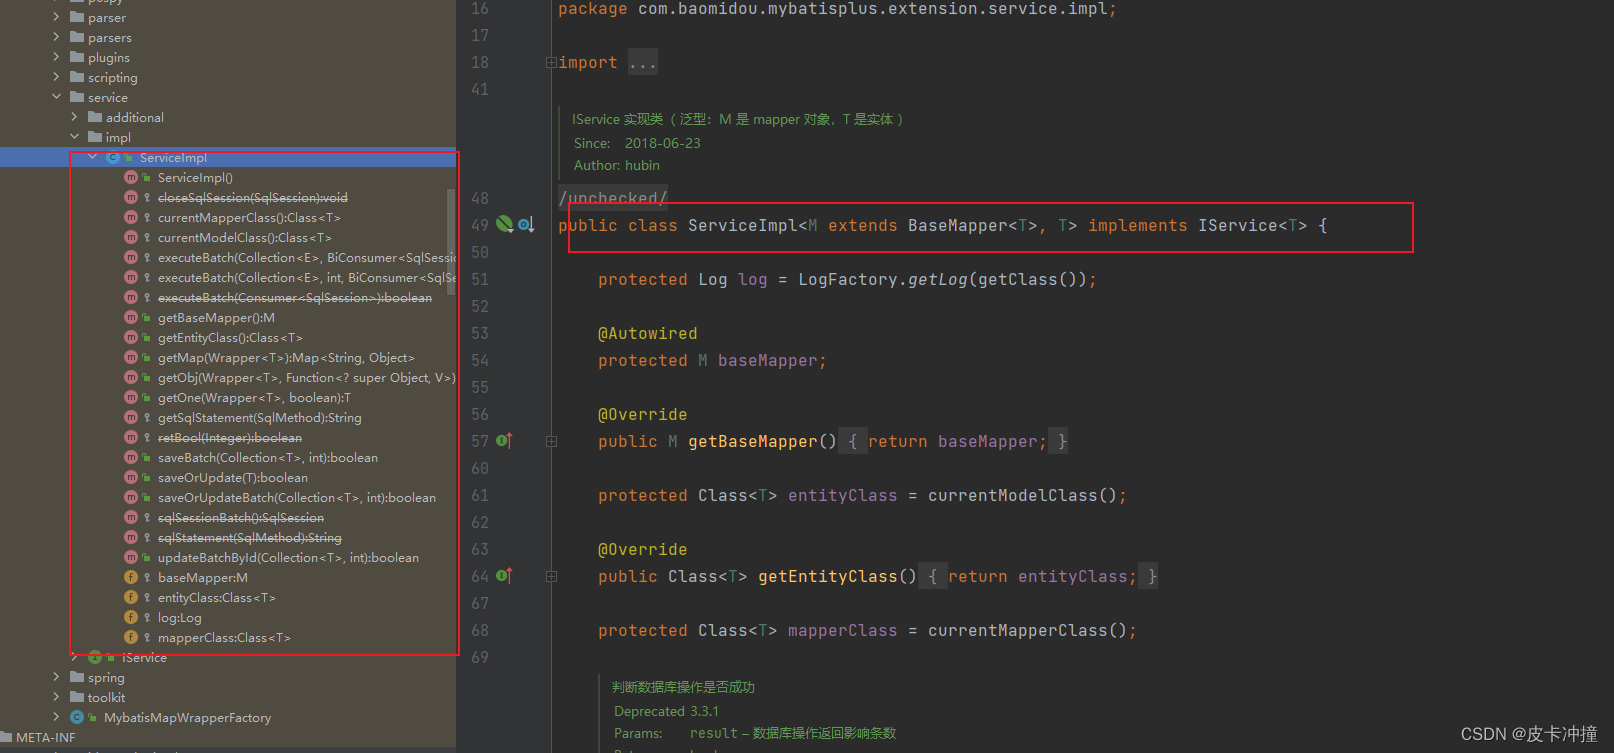Click the method icon next to sqlSessionBatch():SqlSession
Image resolution: width=1614 pixels, height=753 pixels.
point(131,518)
